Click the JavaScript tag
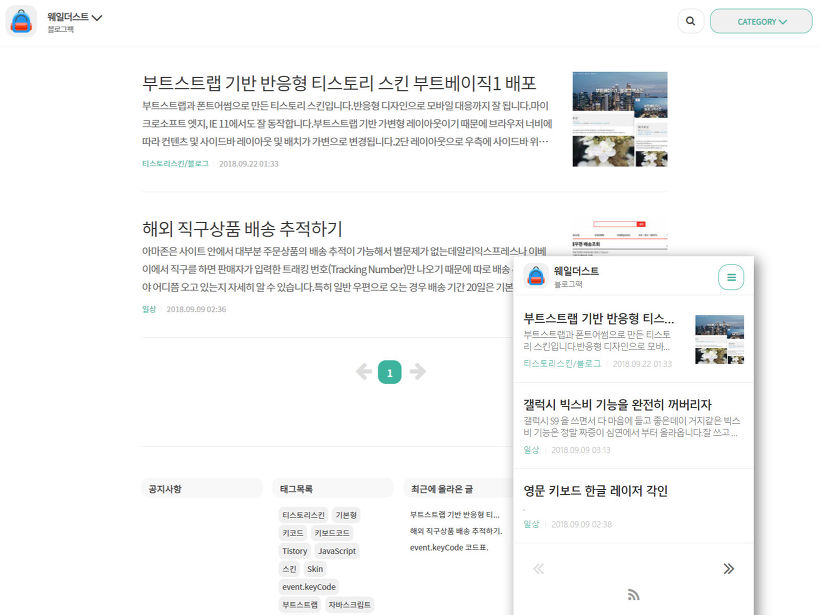This screenshot has width=820, height=615. coord(337,551)
